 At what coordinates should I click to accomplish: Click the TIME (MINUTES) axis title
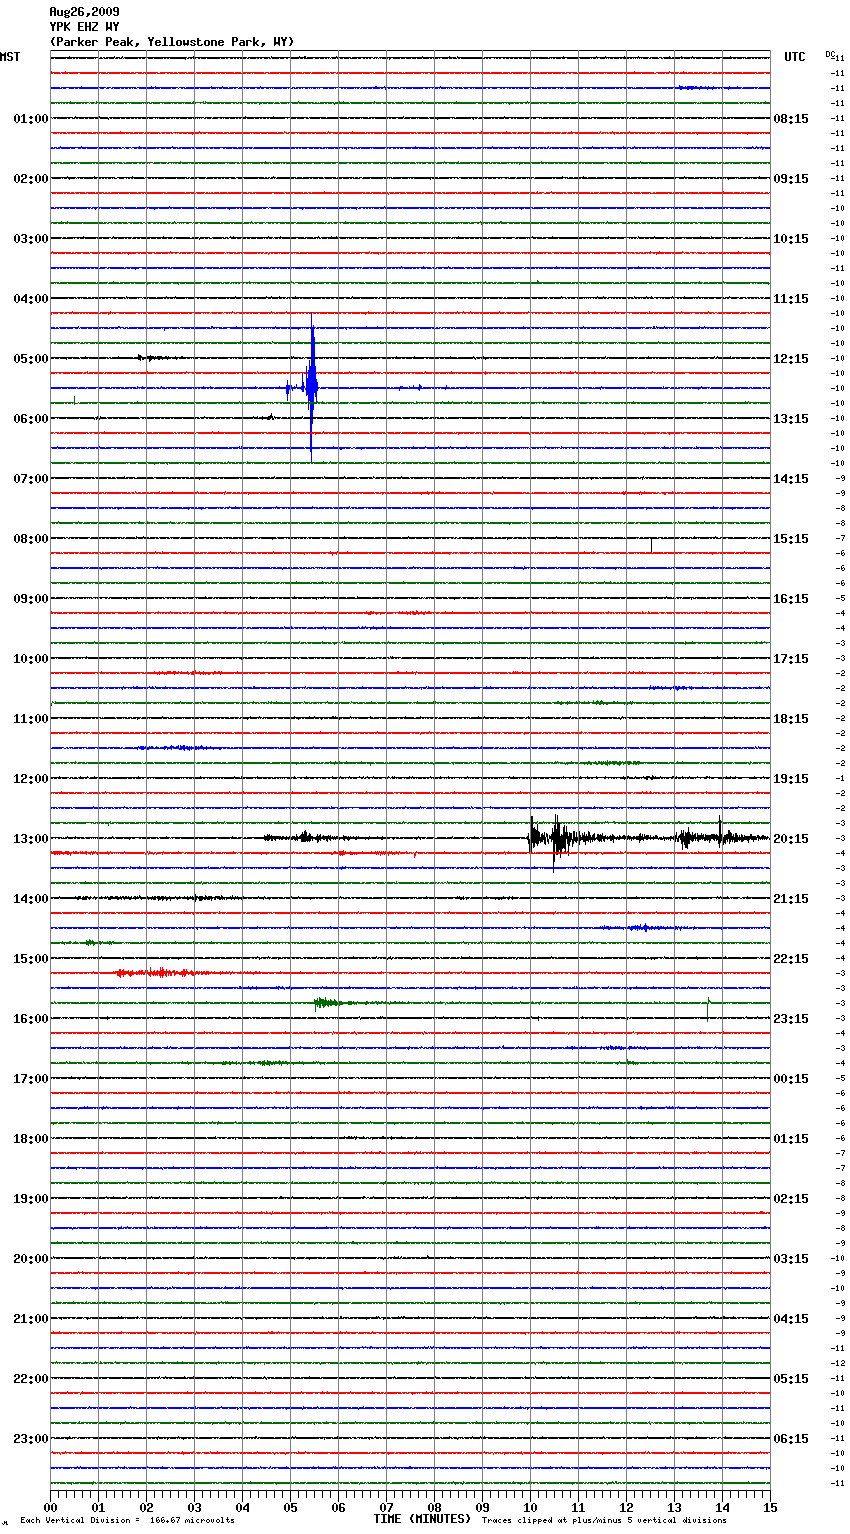pyautogui.click(x=422, y=1519)
